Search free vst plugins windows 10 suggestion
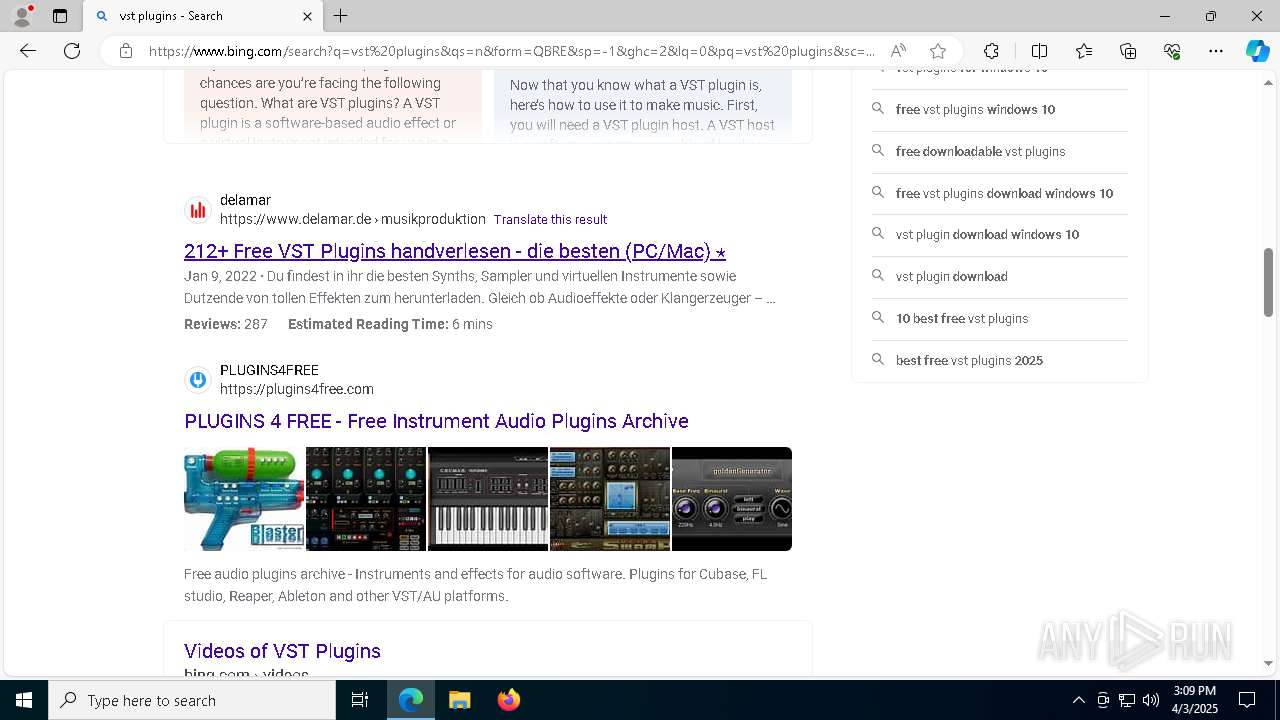1280x720 pixels. click(x=1000, y=110)
